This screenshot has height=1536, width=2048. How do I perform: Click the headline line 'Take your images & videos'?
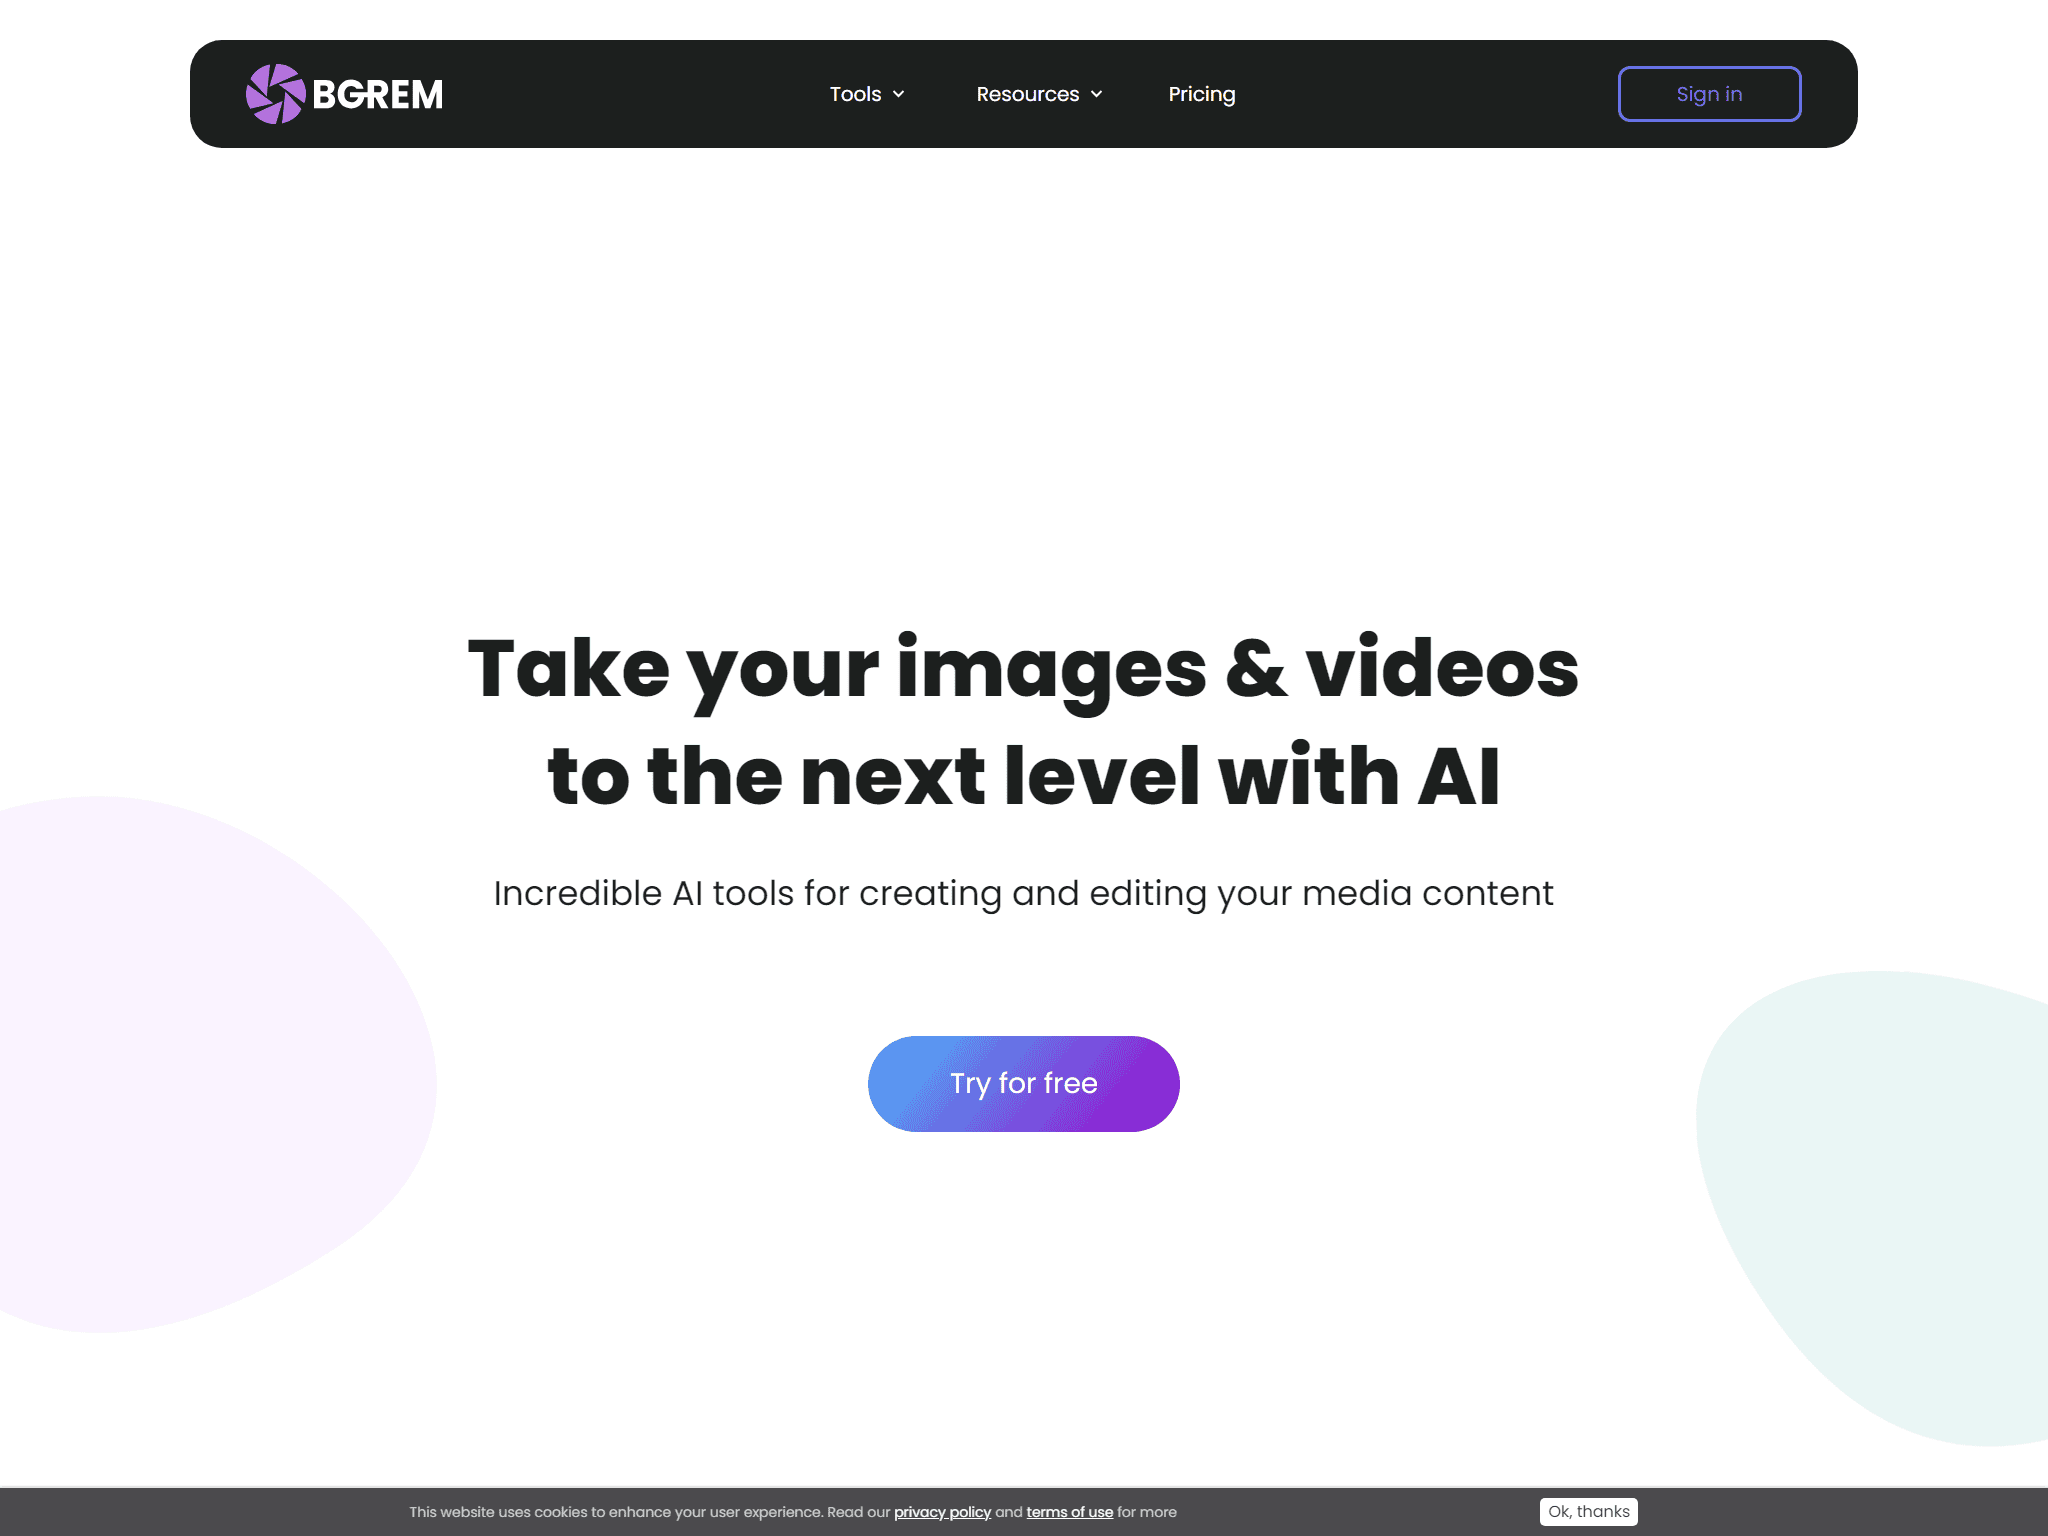(x=1023, y=669)
